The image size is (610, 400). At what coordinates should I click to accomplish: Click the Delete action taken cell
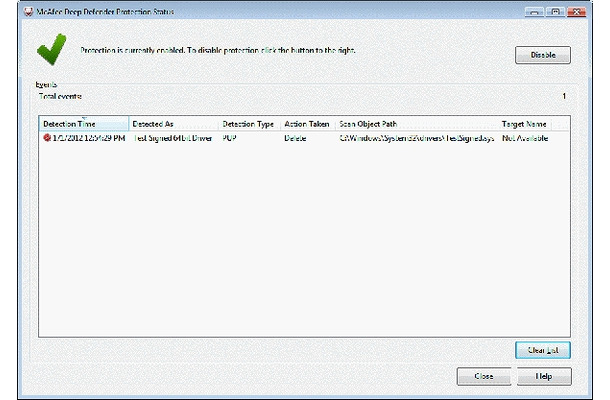point(295,138)
